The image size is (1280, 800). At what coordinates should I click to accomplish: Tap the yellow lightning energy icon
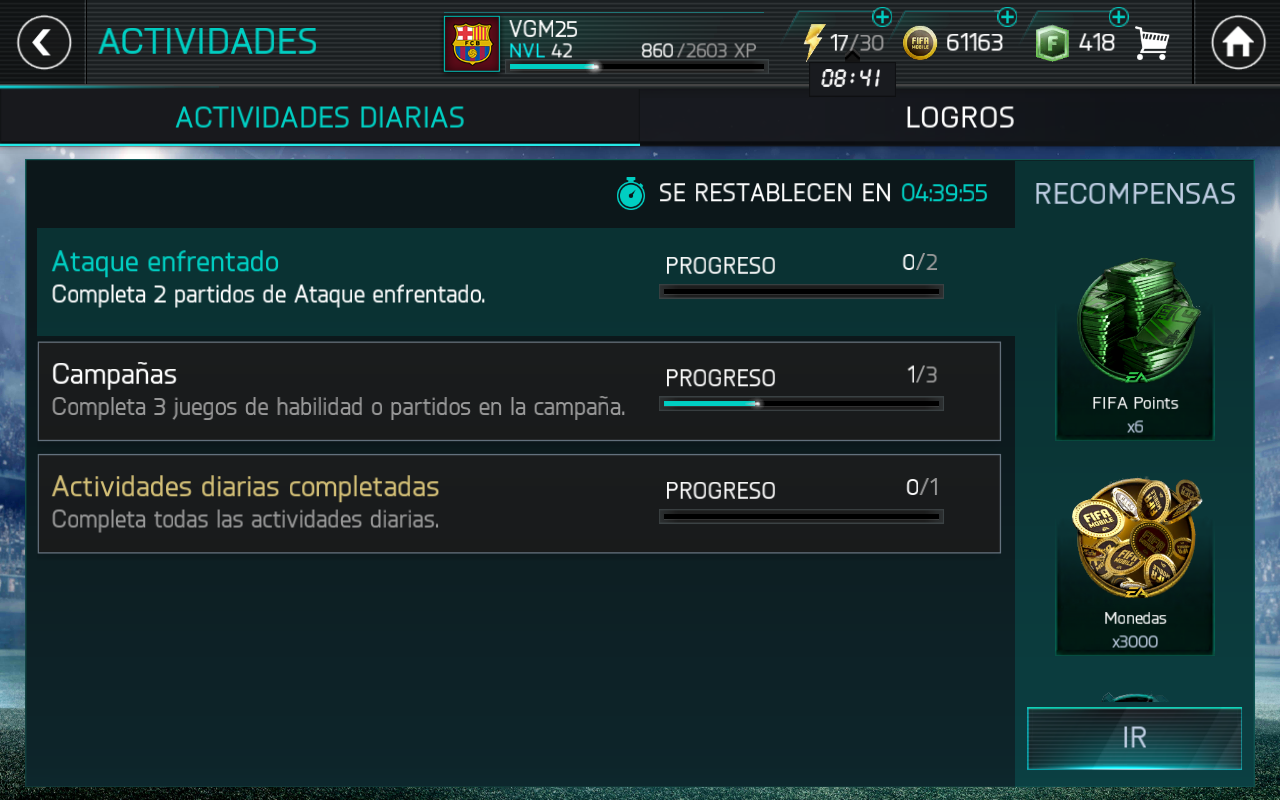coord(813,42)
